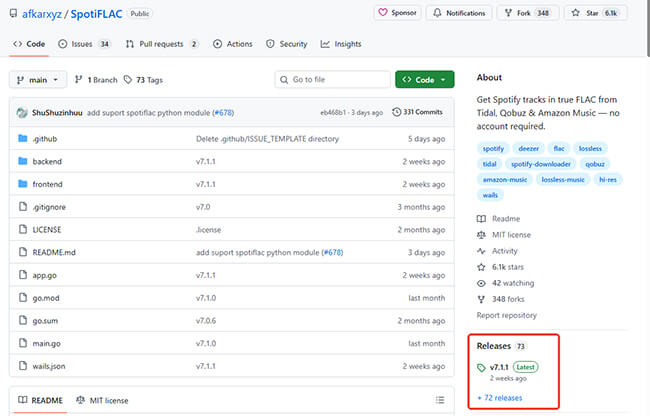The height and width of the screenshot is (416, 650).
Task: Fork the repository button
Action: 527,13
